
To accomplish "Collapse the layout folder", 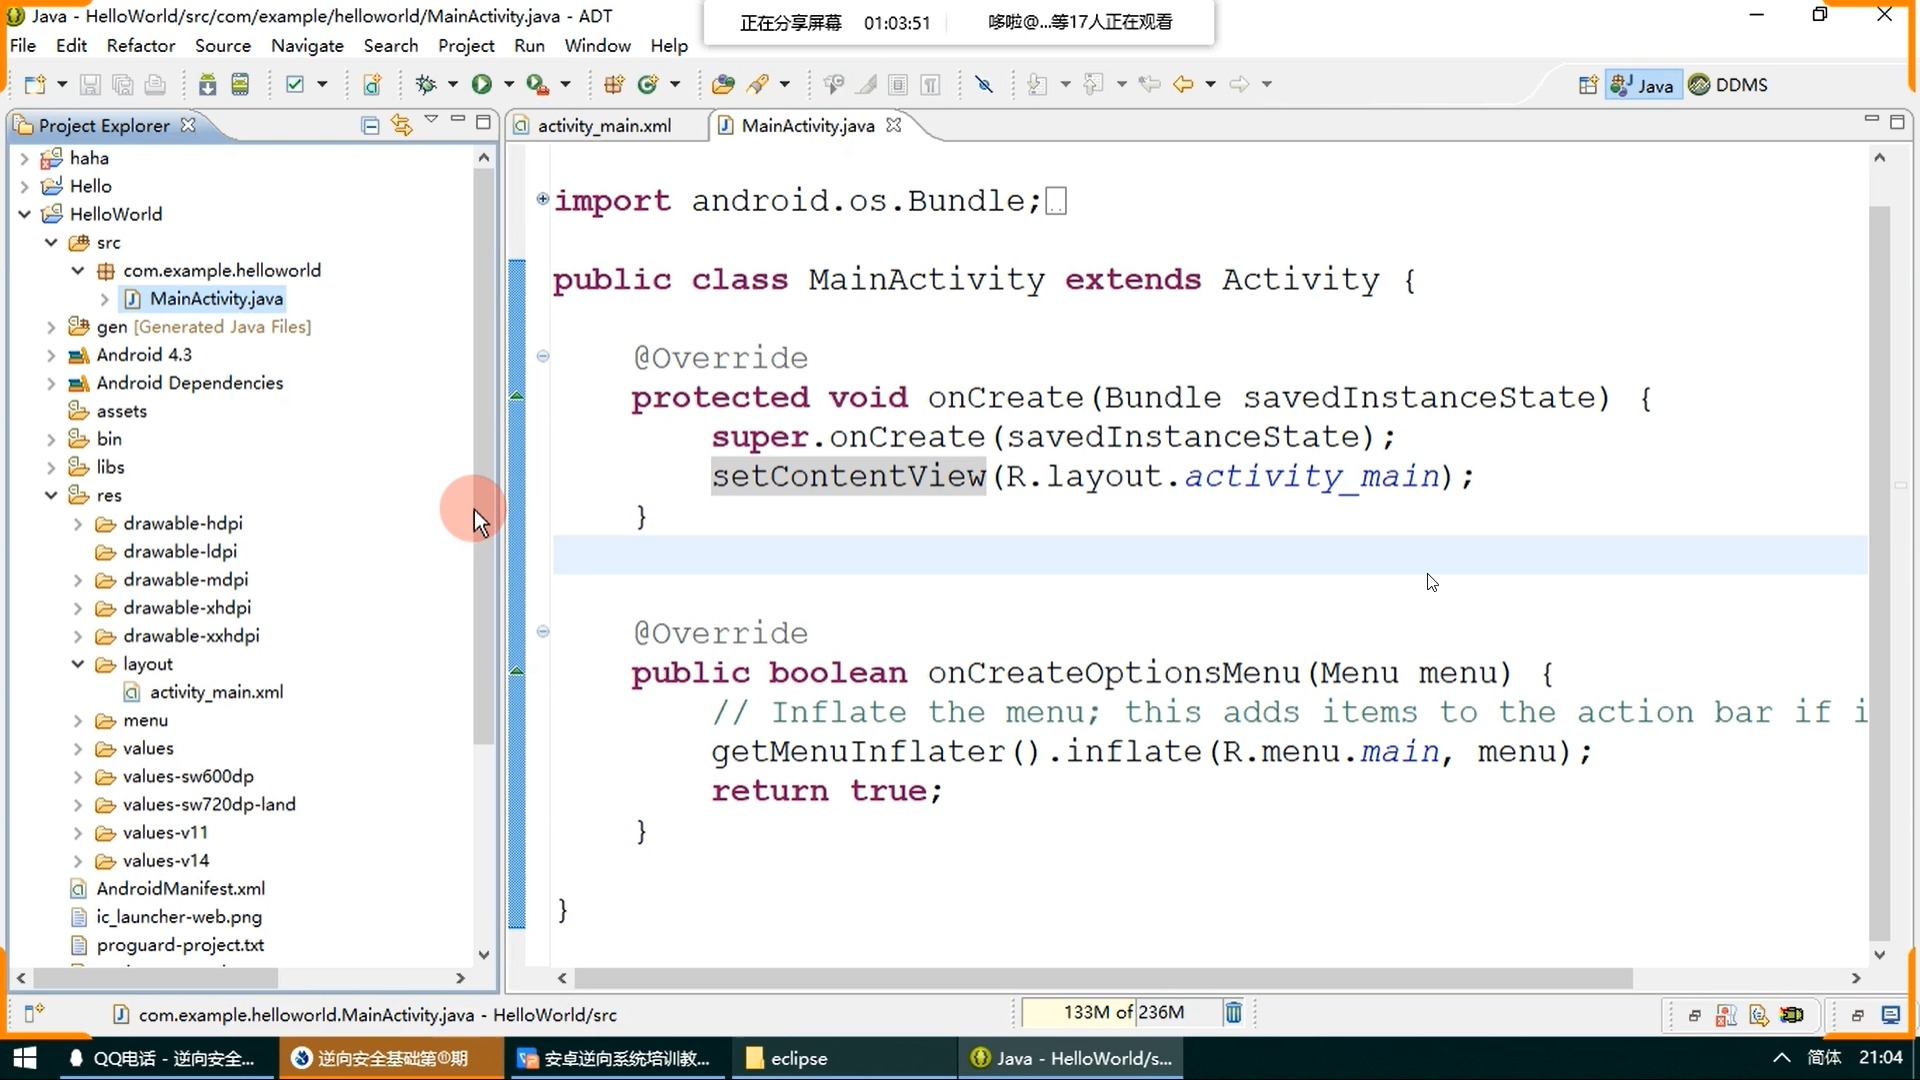I will point(78,664).
